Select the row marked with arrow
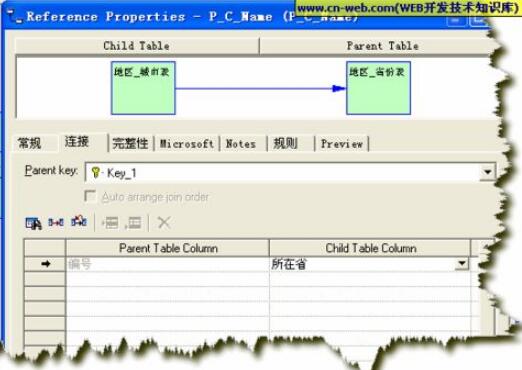The height and width of the screenshot is (370, 522). click(45, 264)
